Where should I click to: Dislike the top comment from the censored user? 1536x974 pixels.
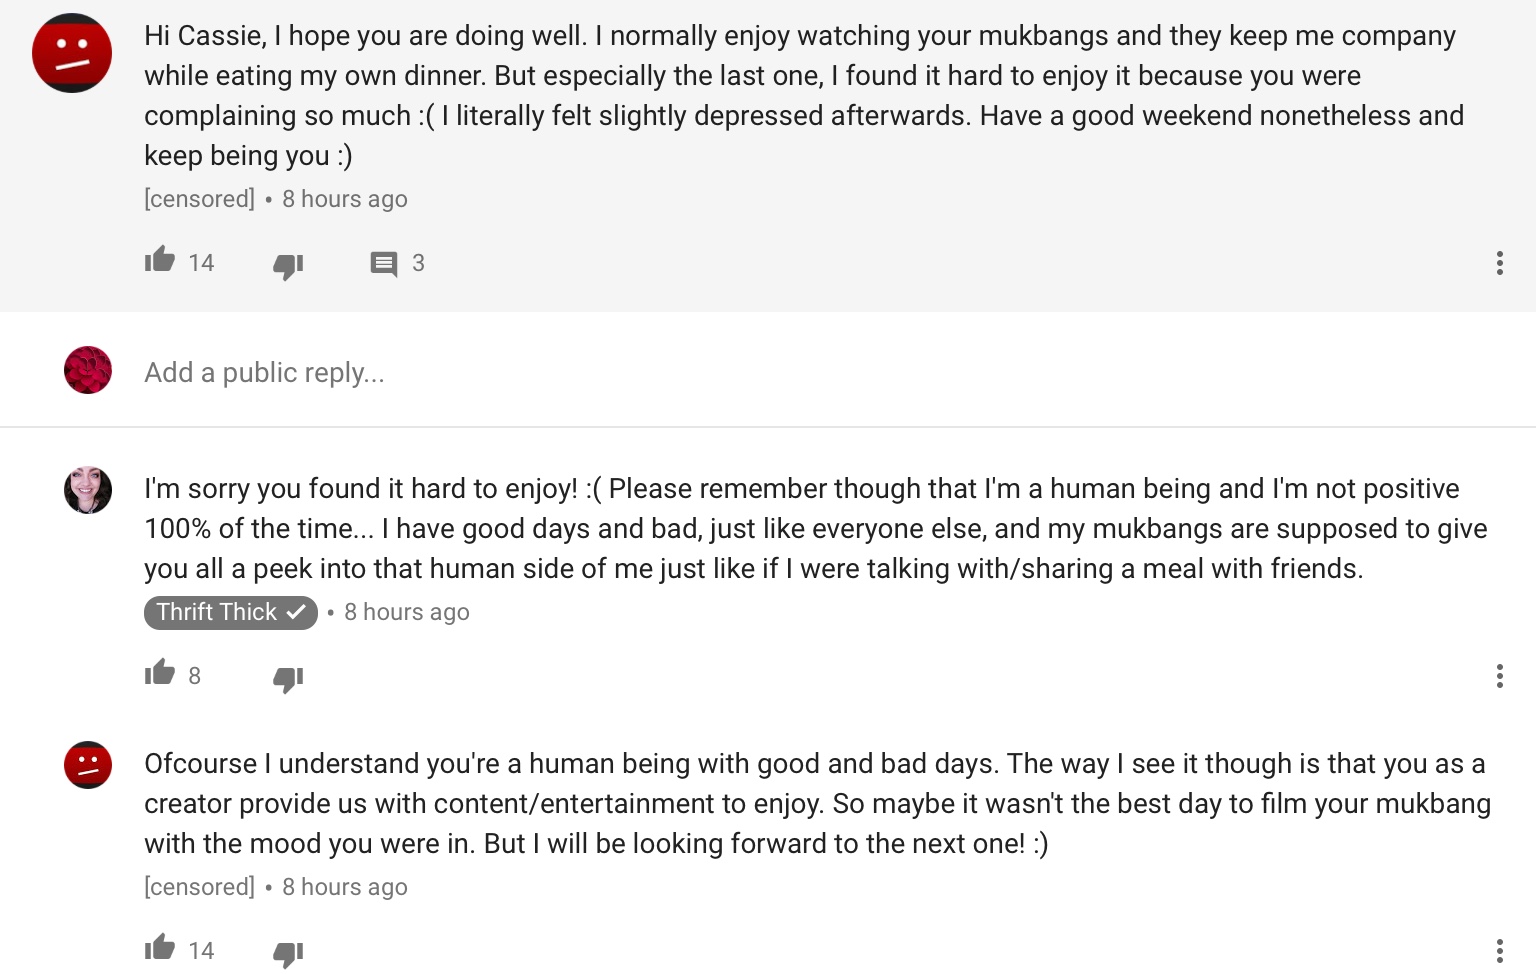pyautogui.click(x=288, y=265)
